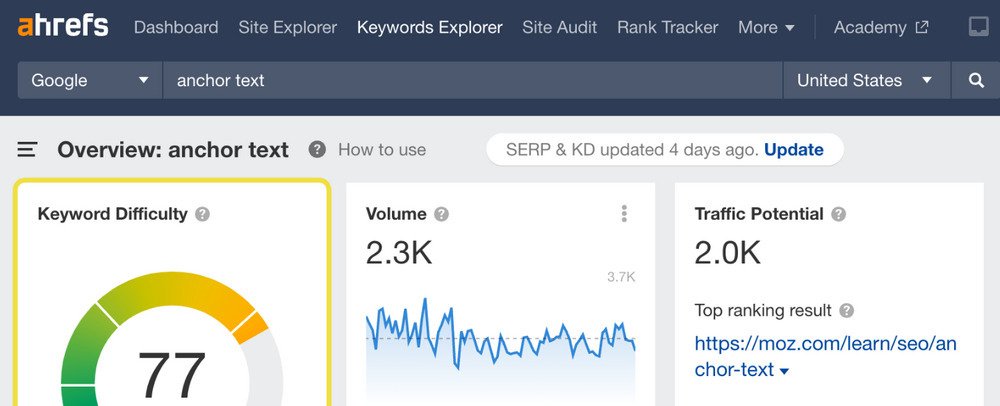The height and width of the screenshot is (406, 1000).
Task: Click the How to use help icon
Action: coord(317,150)
